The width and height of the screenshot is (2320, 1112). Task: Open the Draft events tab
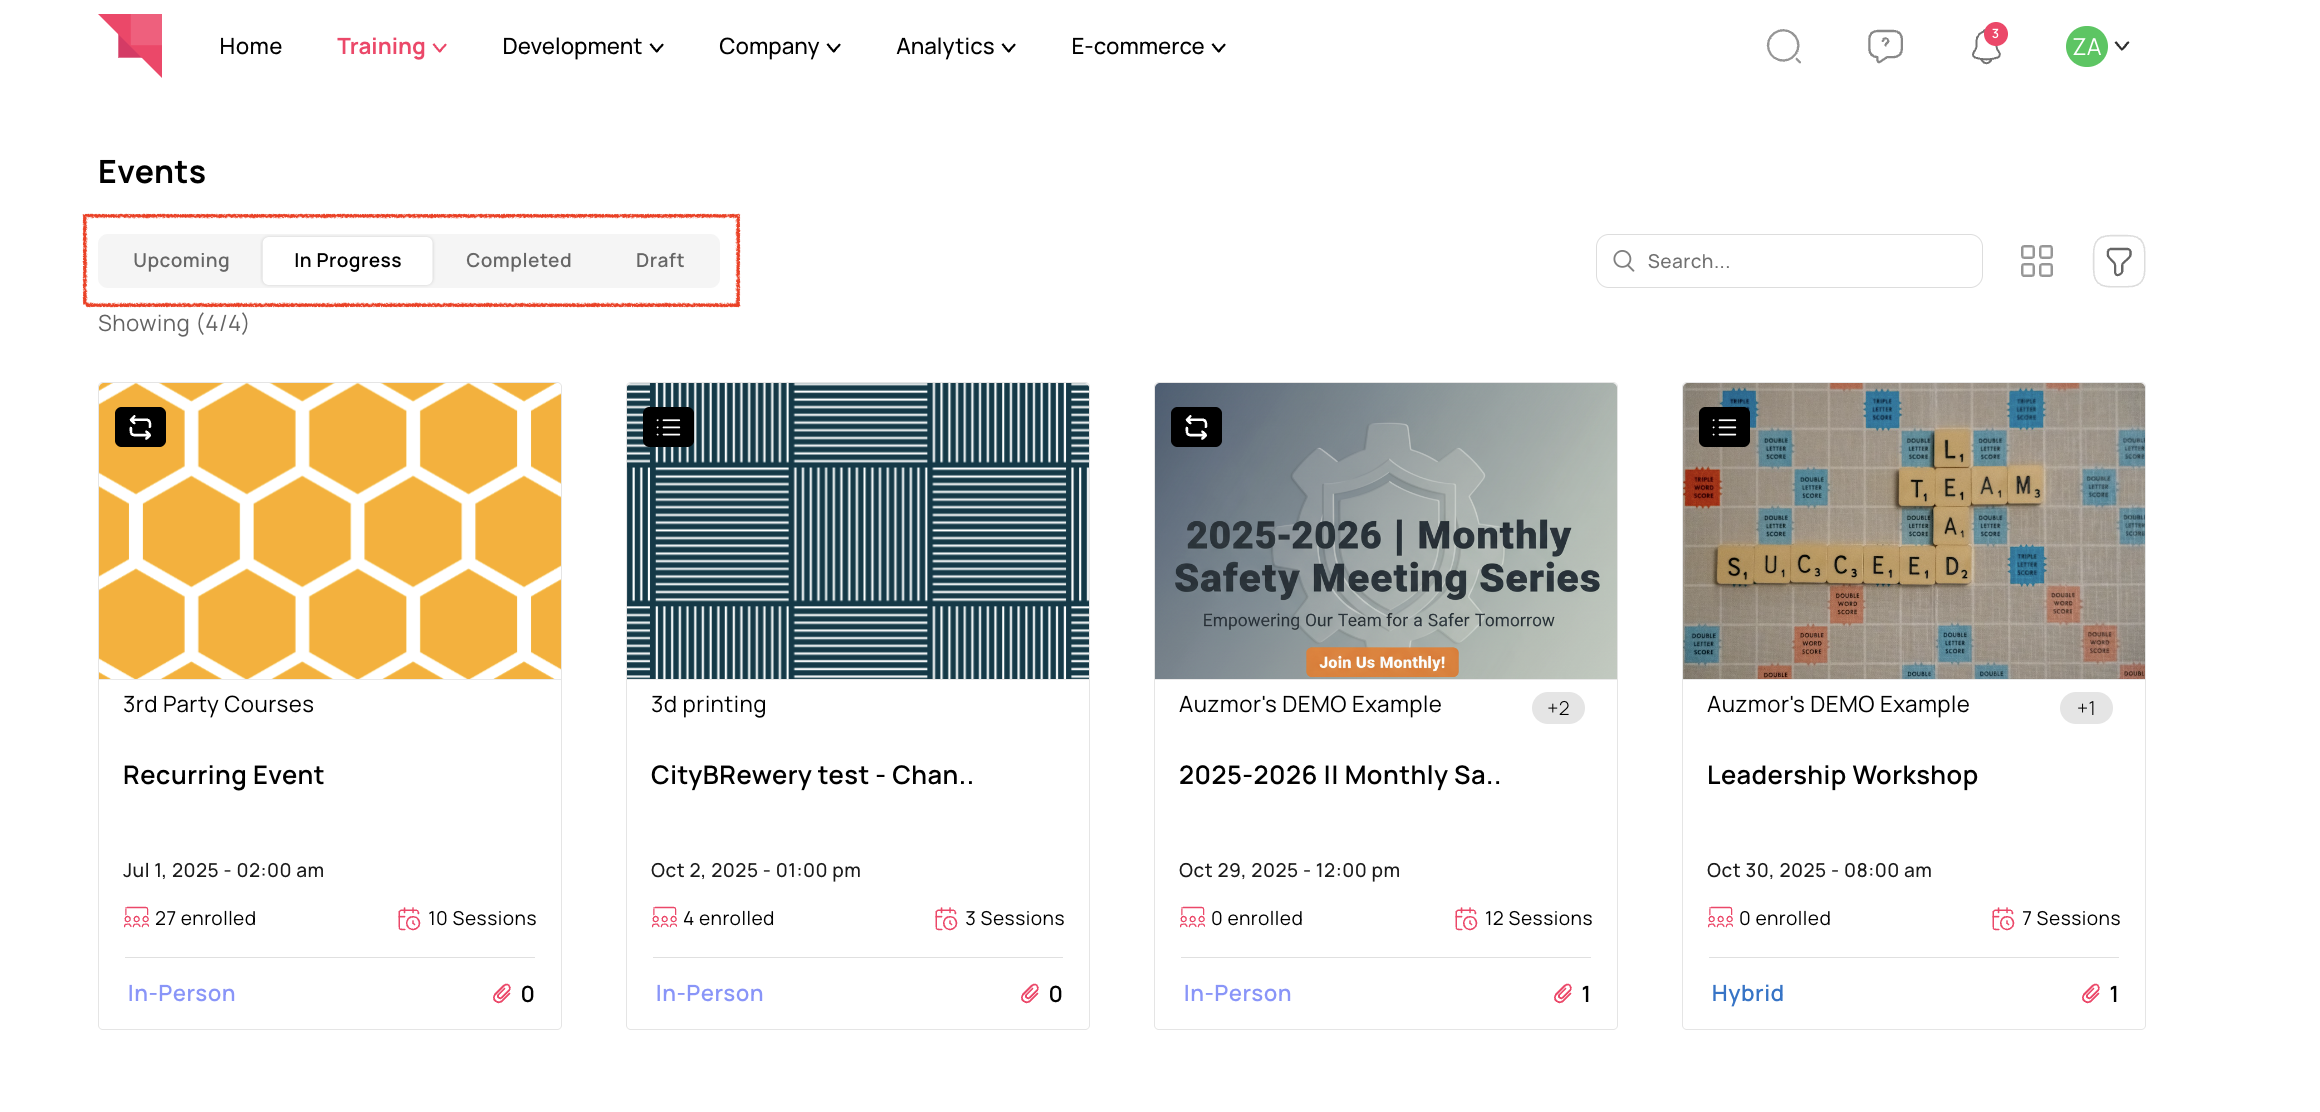coord(659,260)
